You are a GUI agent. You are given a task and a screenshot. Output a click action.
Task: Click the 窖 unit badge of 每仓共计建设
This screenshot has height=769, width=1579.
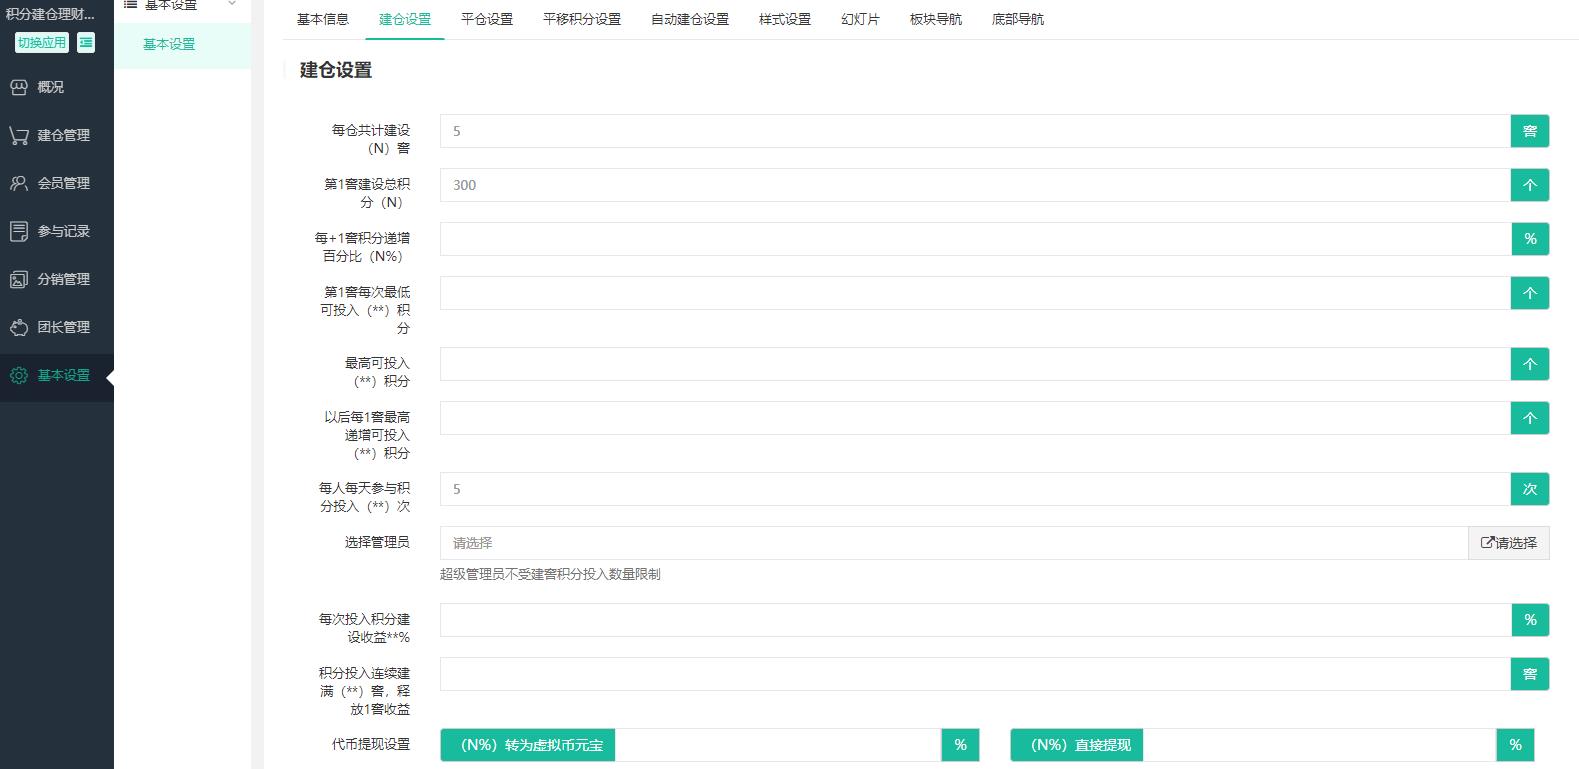1530,131
